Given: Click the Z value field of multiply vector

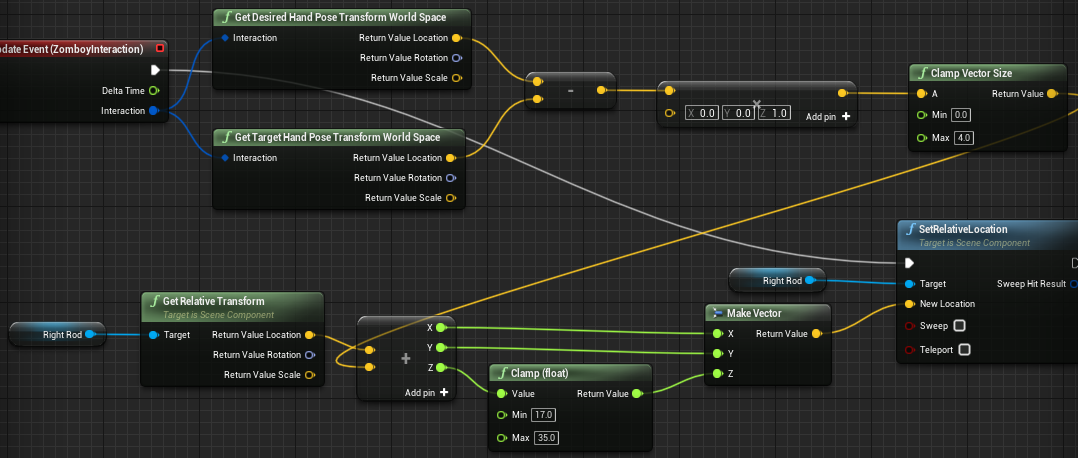Looking at the screenshot, I should pos(776,113).
